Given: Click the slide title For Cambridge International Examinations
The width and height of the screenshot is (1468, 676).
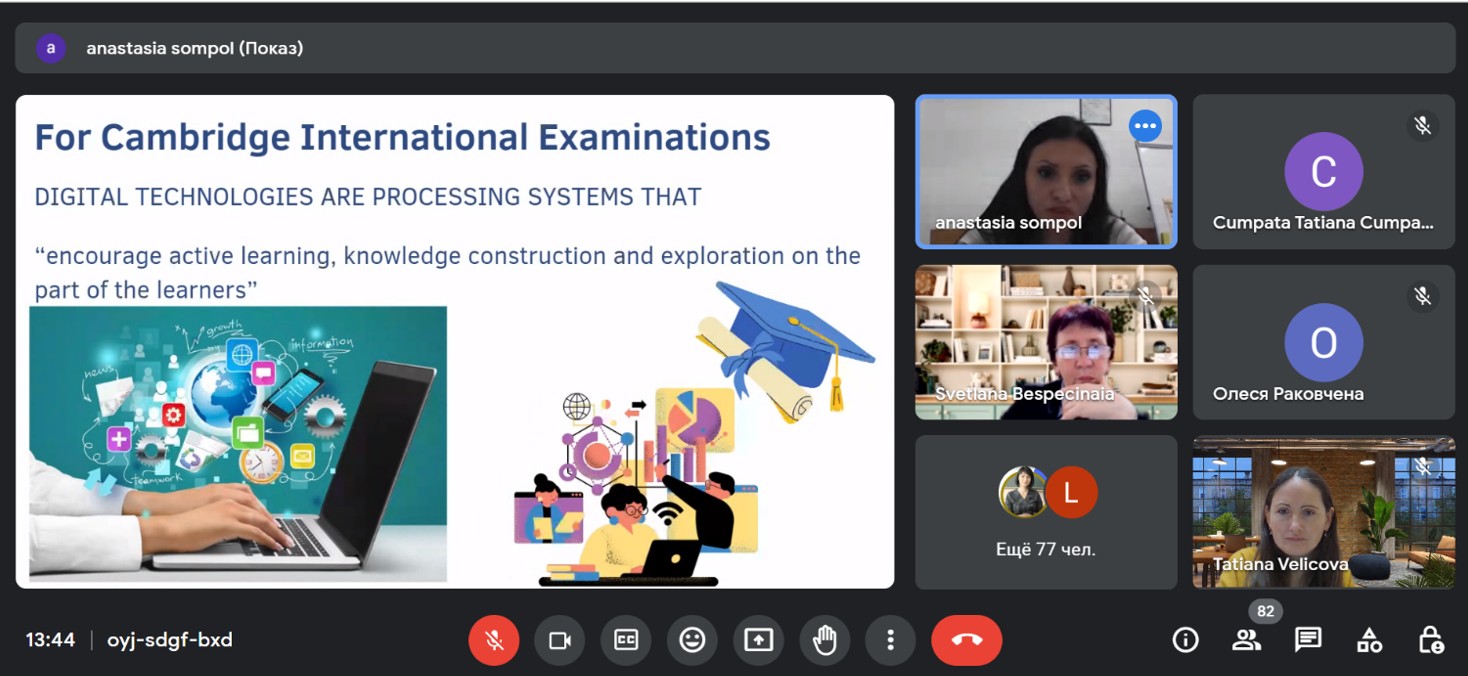Looking at the screenshot, I should tap(402, 137).
